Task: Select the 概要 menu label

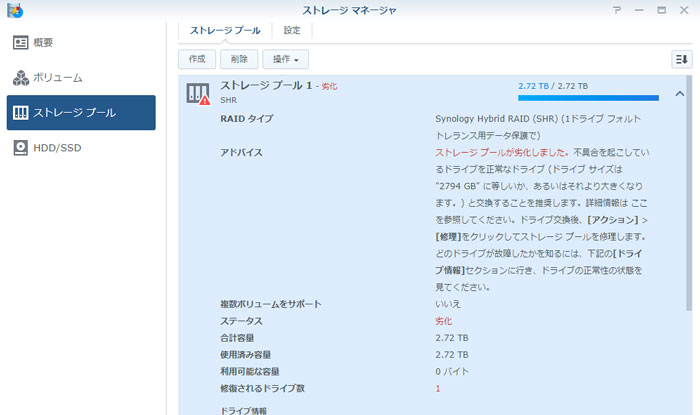Action: click(x=43, y=42)
